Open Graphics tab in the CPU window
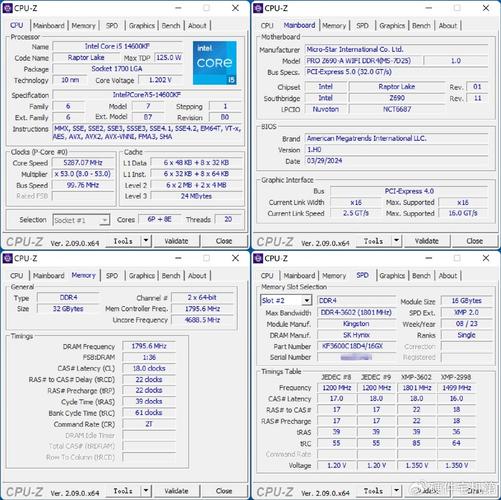The image size is (501, 500). pos(142,26)
